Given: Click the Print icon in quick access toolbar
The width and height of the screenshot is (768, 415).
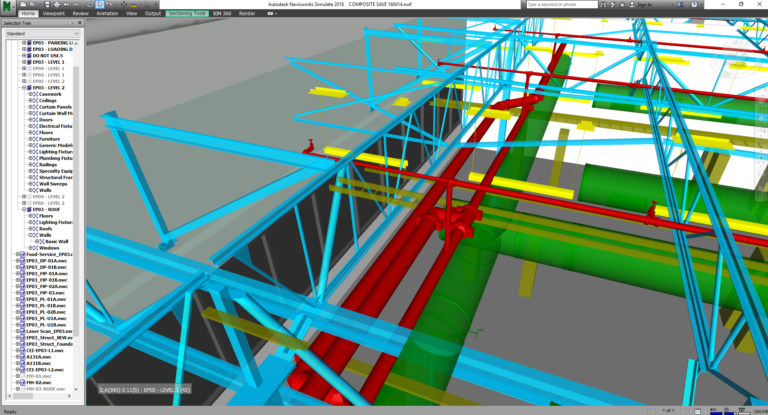Looking at the screenshot, I should (57, 4).
